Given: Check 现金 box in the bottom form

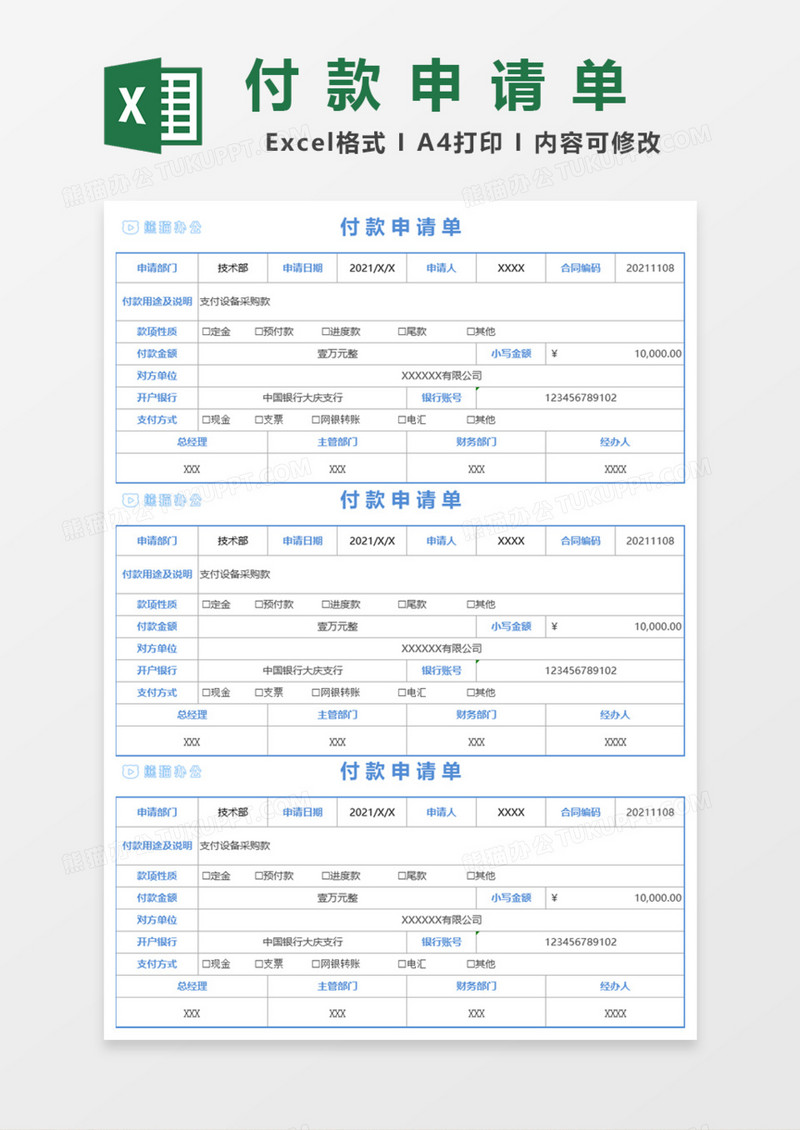Looking at the screenshot, I should coord(206,964).
